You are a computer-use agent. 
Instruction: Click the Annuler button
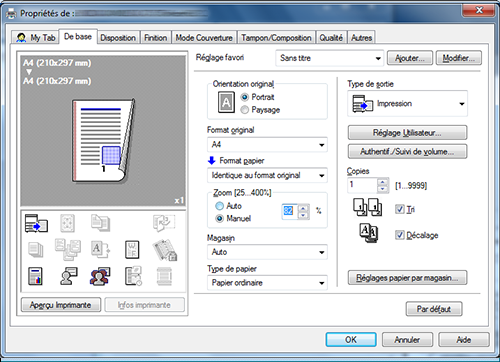click(407, 340)
